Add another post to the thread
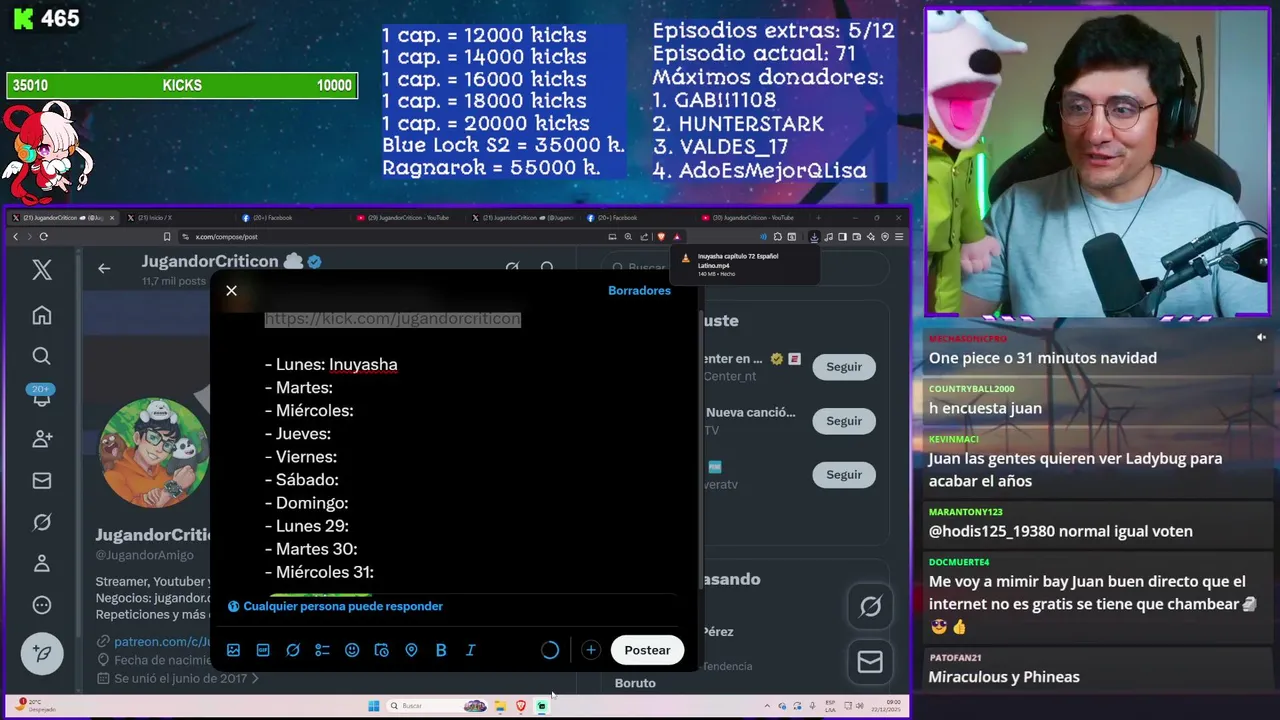Screen dimensions: 1280x720 591,650
